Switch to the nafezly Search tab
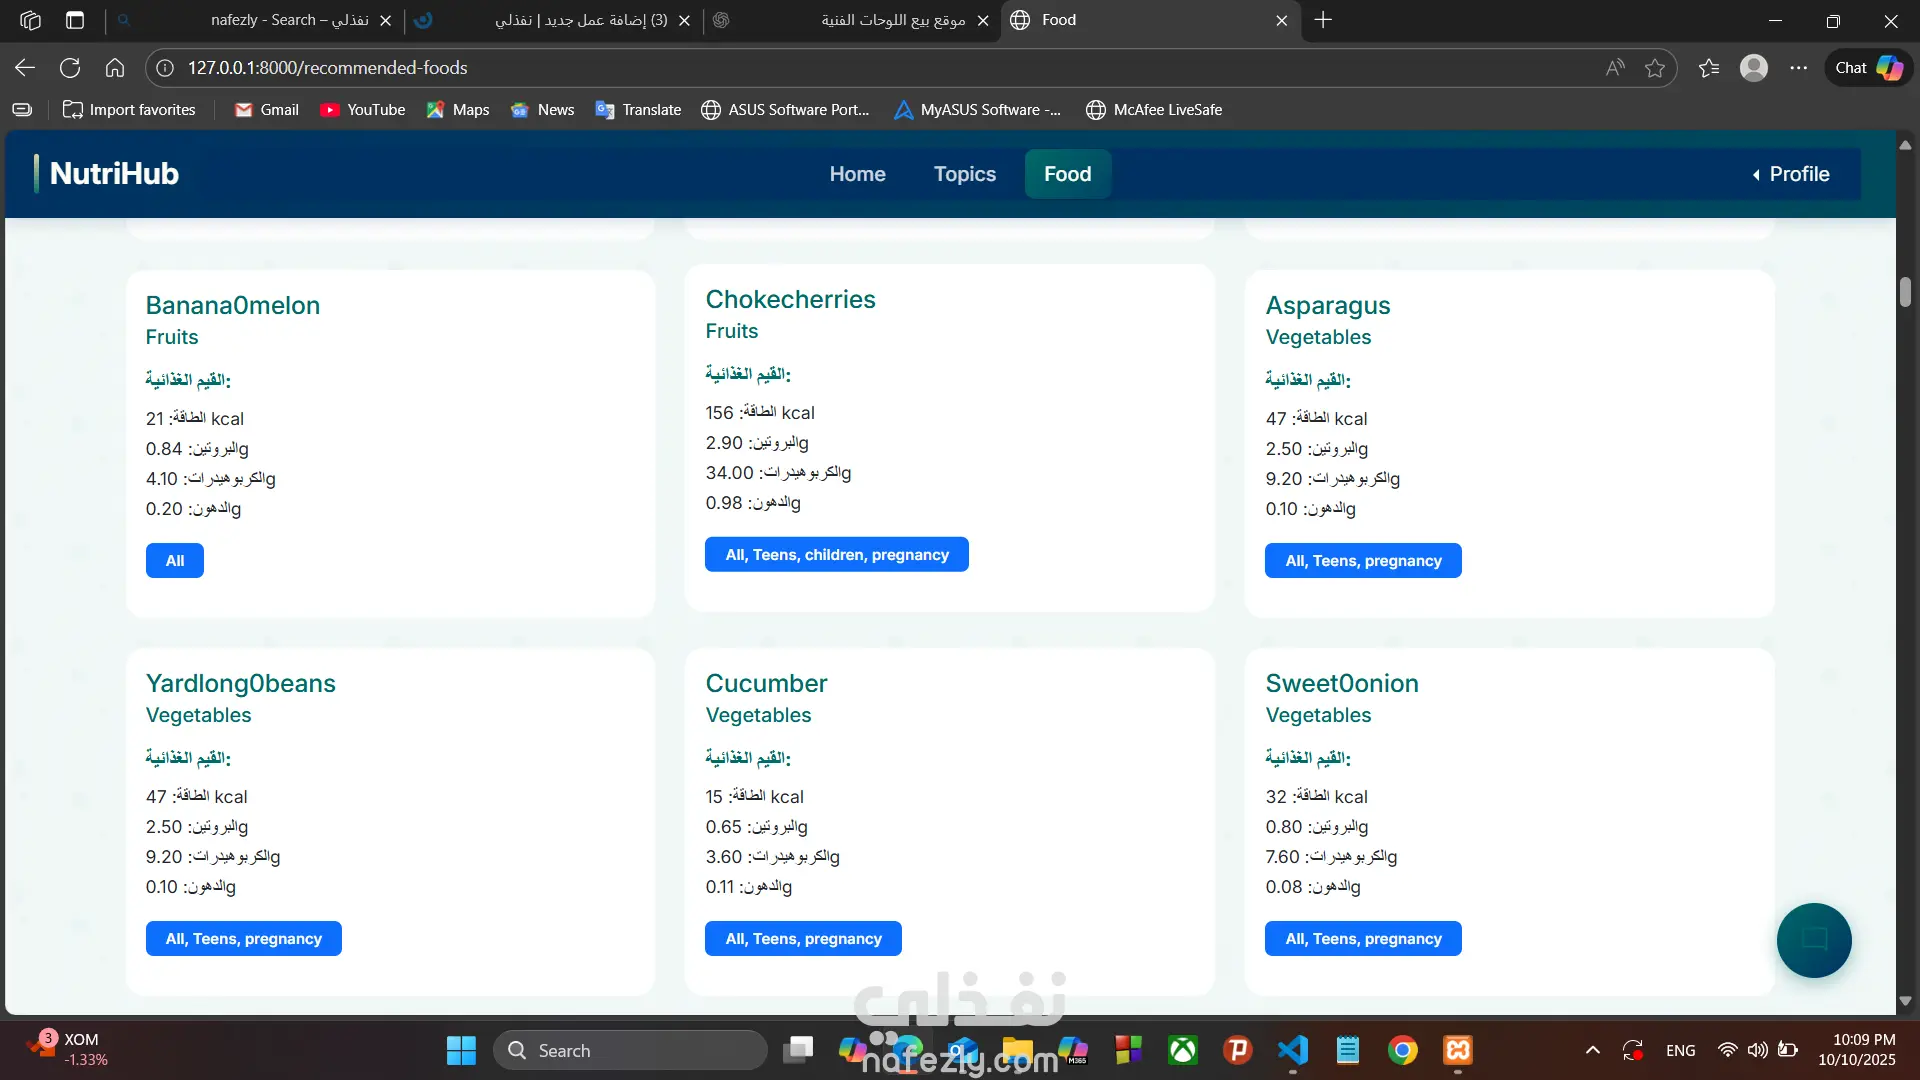Viewport: 1920px width, 1080px height. pyautogui.click(x=289, y=20)
